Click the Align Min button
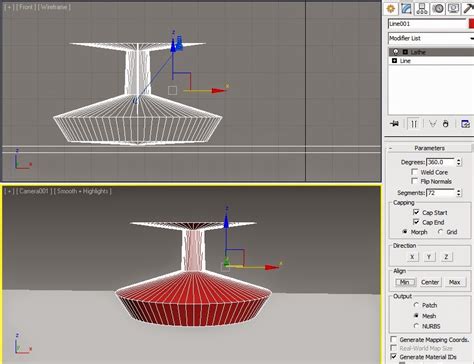Screen dimensions: 474x364 coord(405,282)
